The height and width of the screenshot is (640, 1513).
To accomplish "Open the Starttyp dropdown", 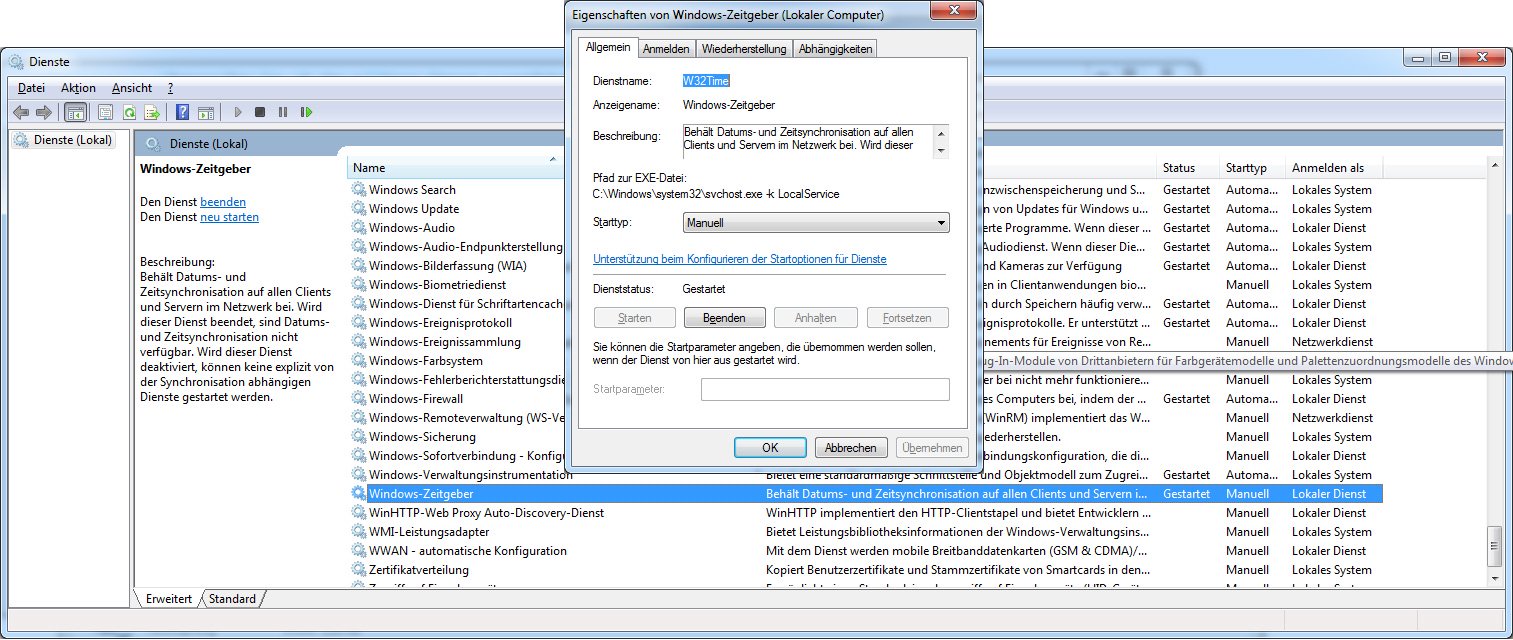I will tap(815, 223).
